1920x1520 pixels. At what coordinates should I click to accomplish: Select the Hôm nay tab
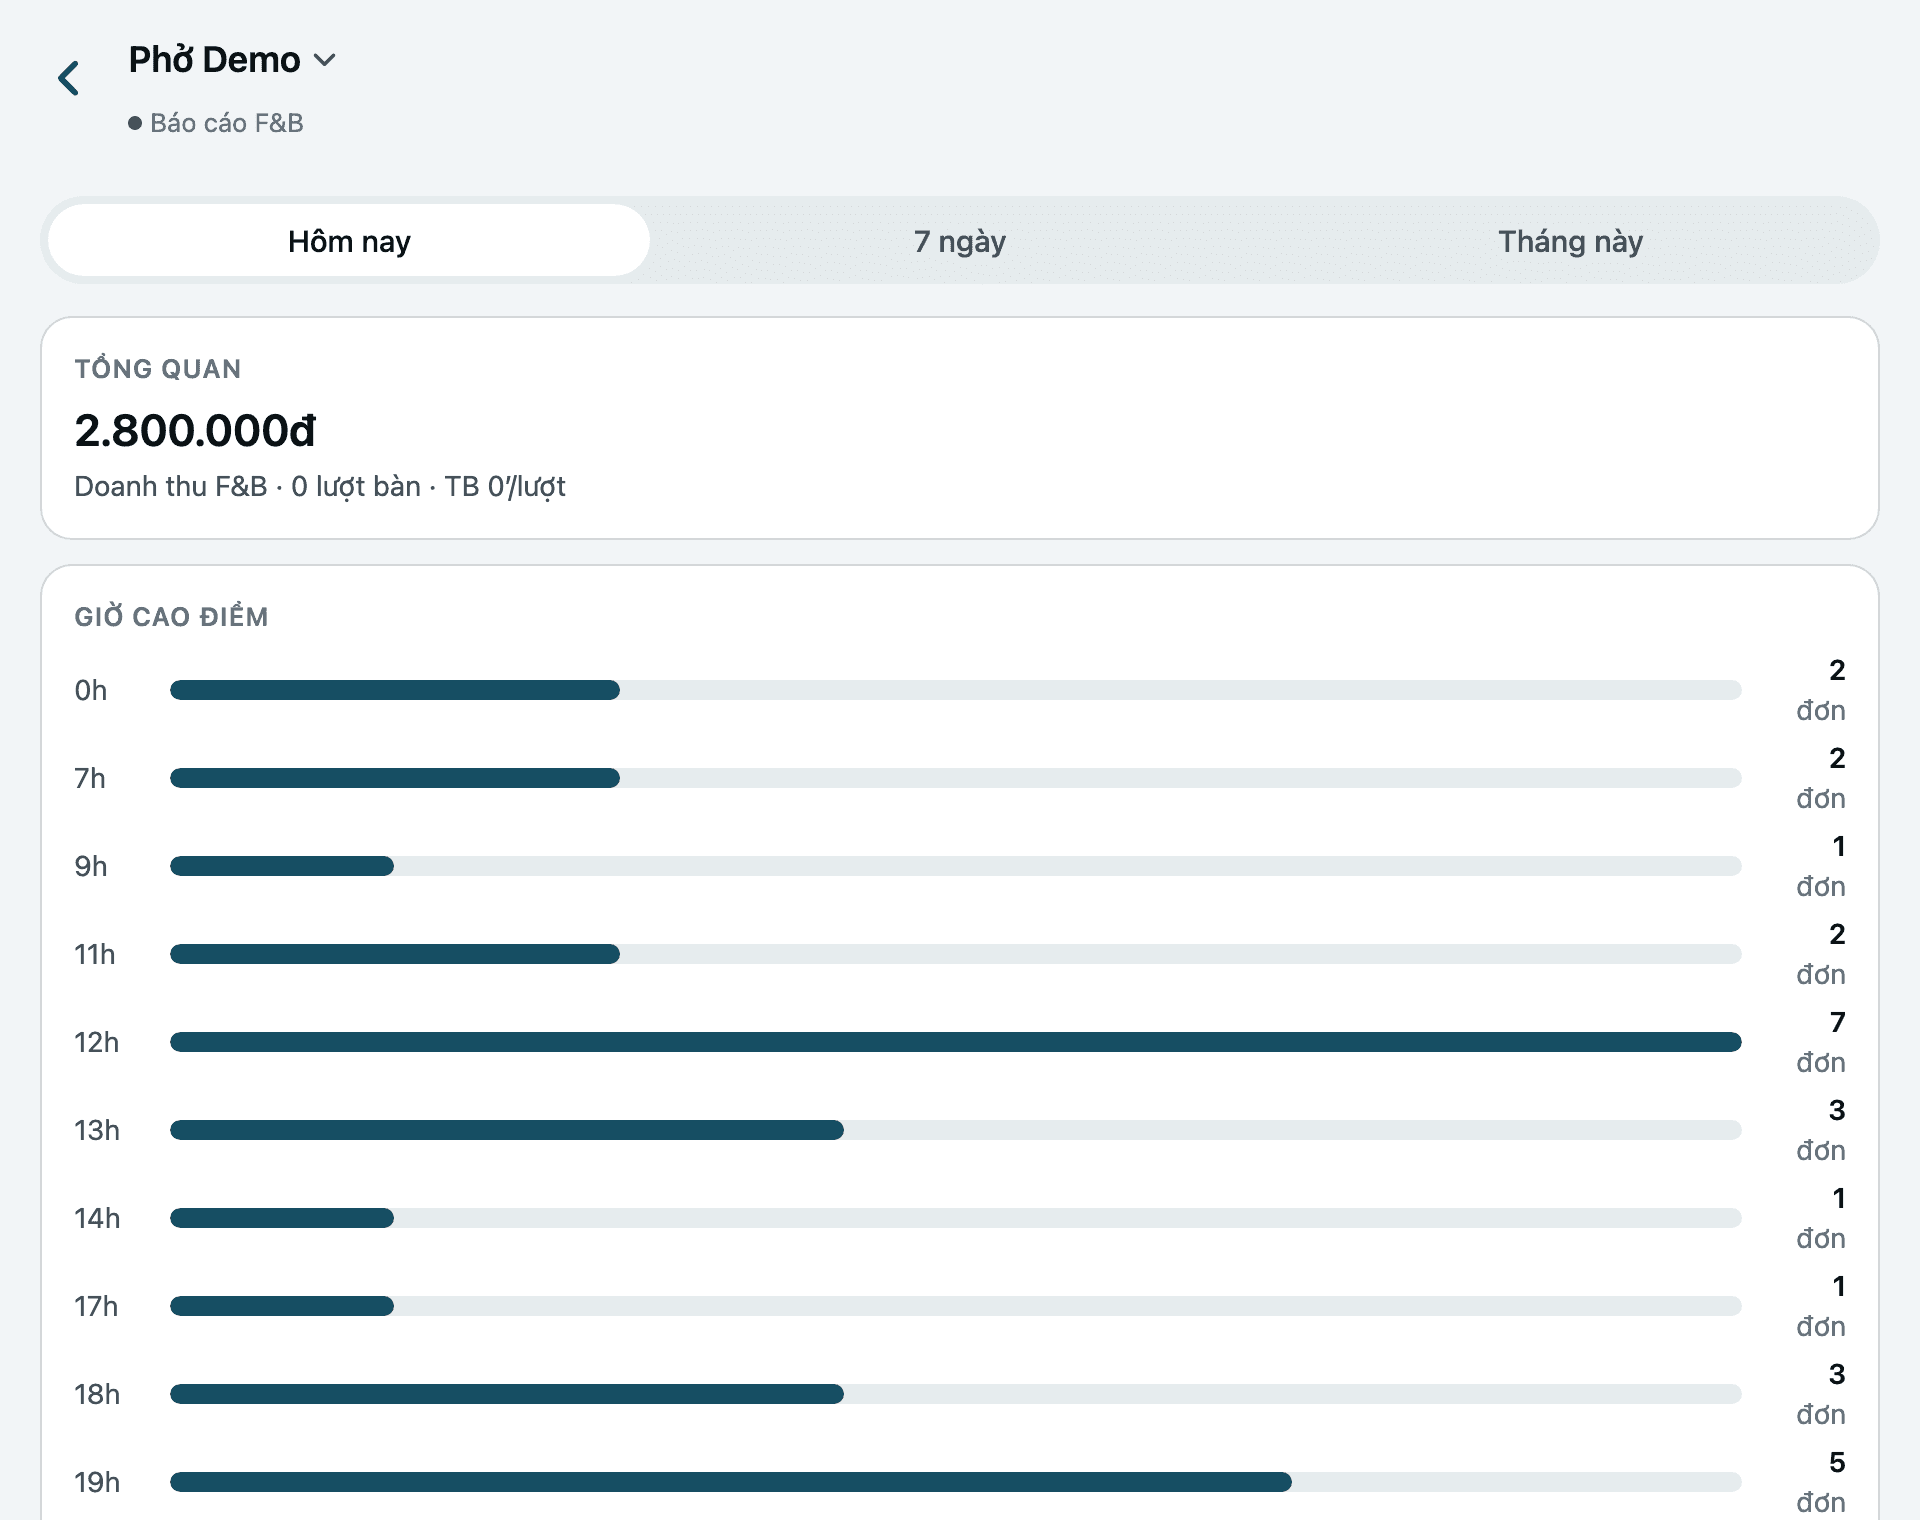tap(349, 241)
